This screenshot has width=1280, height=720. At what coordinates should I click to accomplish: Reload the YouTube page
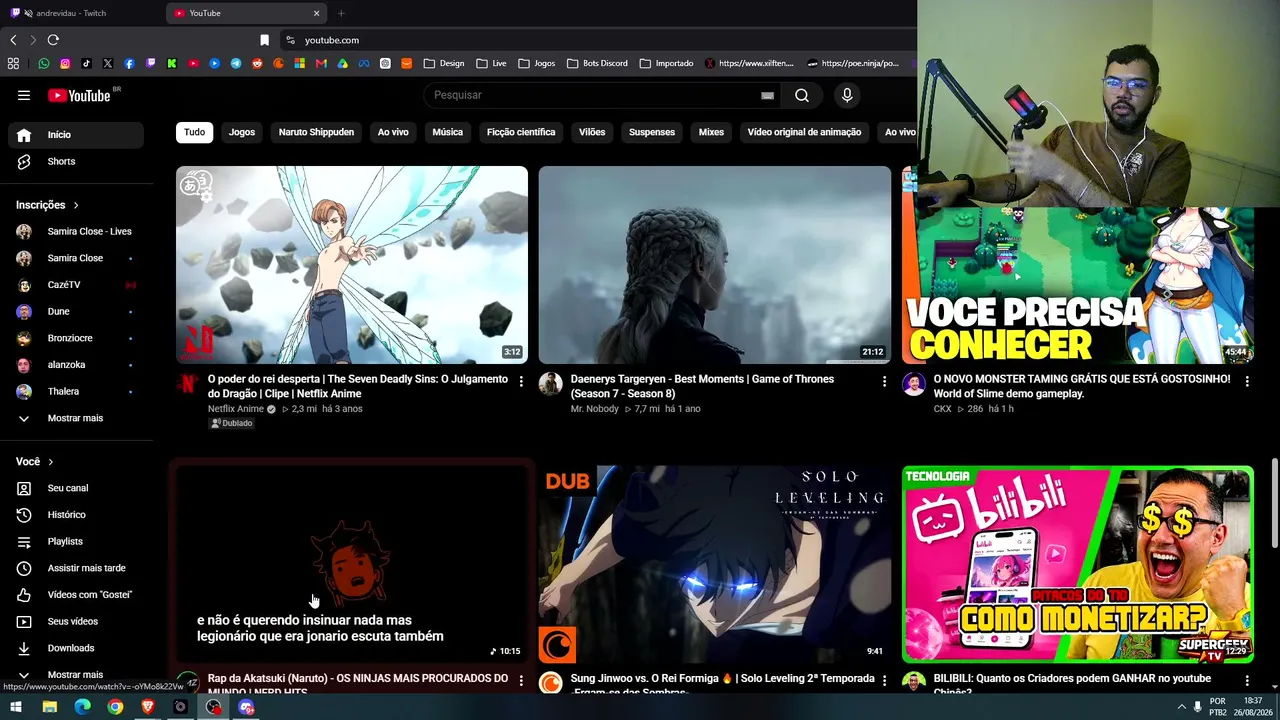coord(53,40)
